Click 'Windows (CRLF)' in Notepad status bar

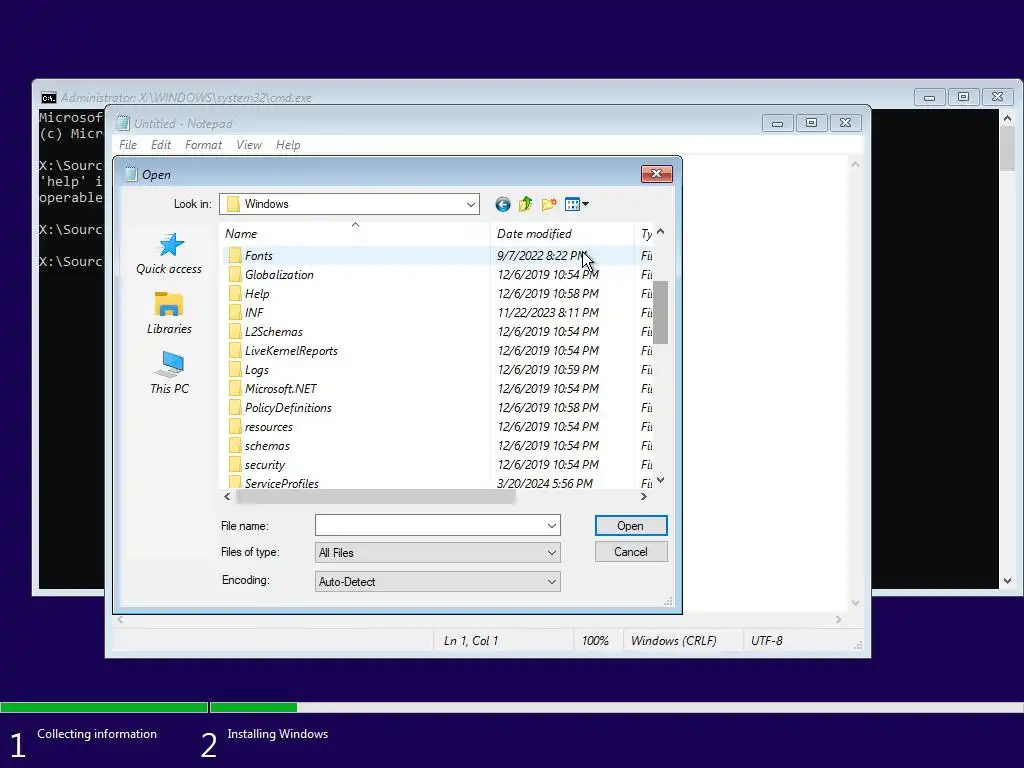click(x=673, y=641)
